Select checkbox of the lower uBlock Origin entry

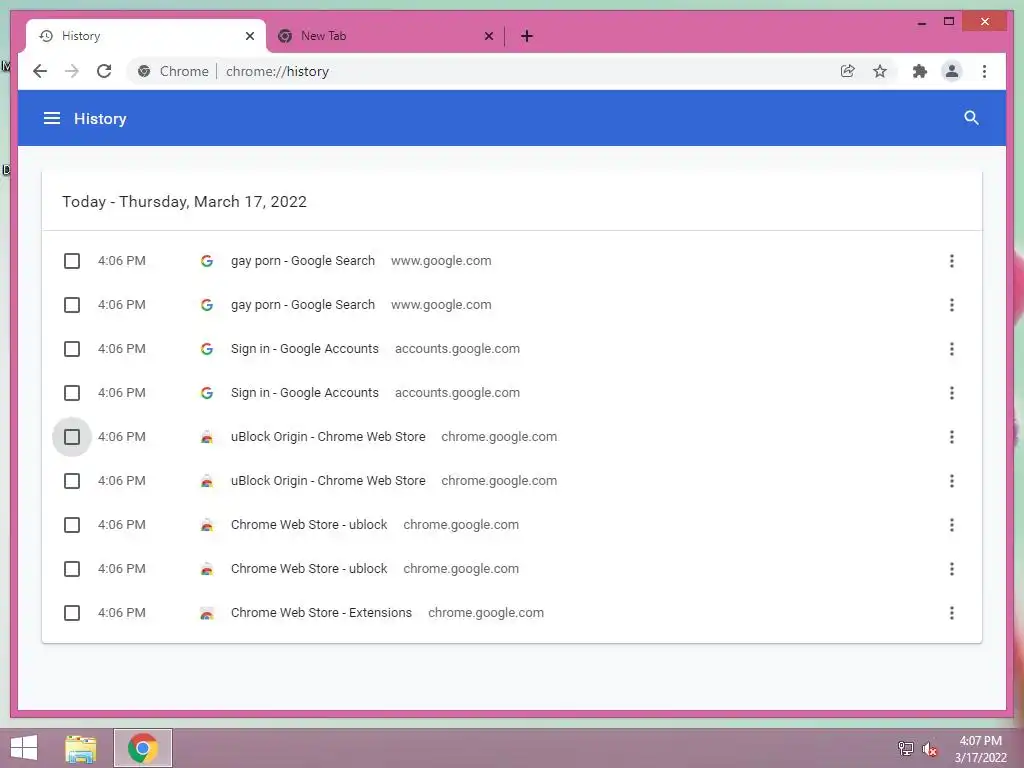[x=72, y=481]
